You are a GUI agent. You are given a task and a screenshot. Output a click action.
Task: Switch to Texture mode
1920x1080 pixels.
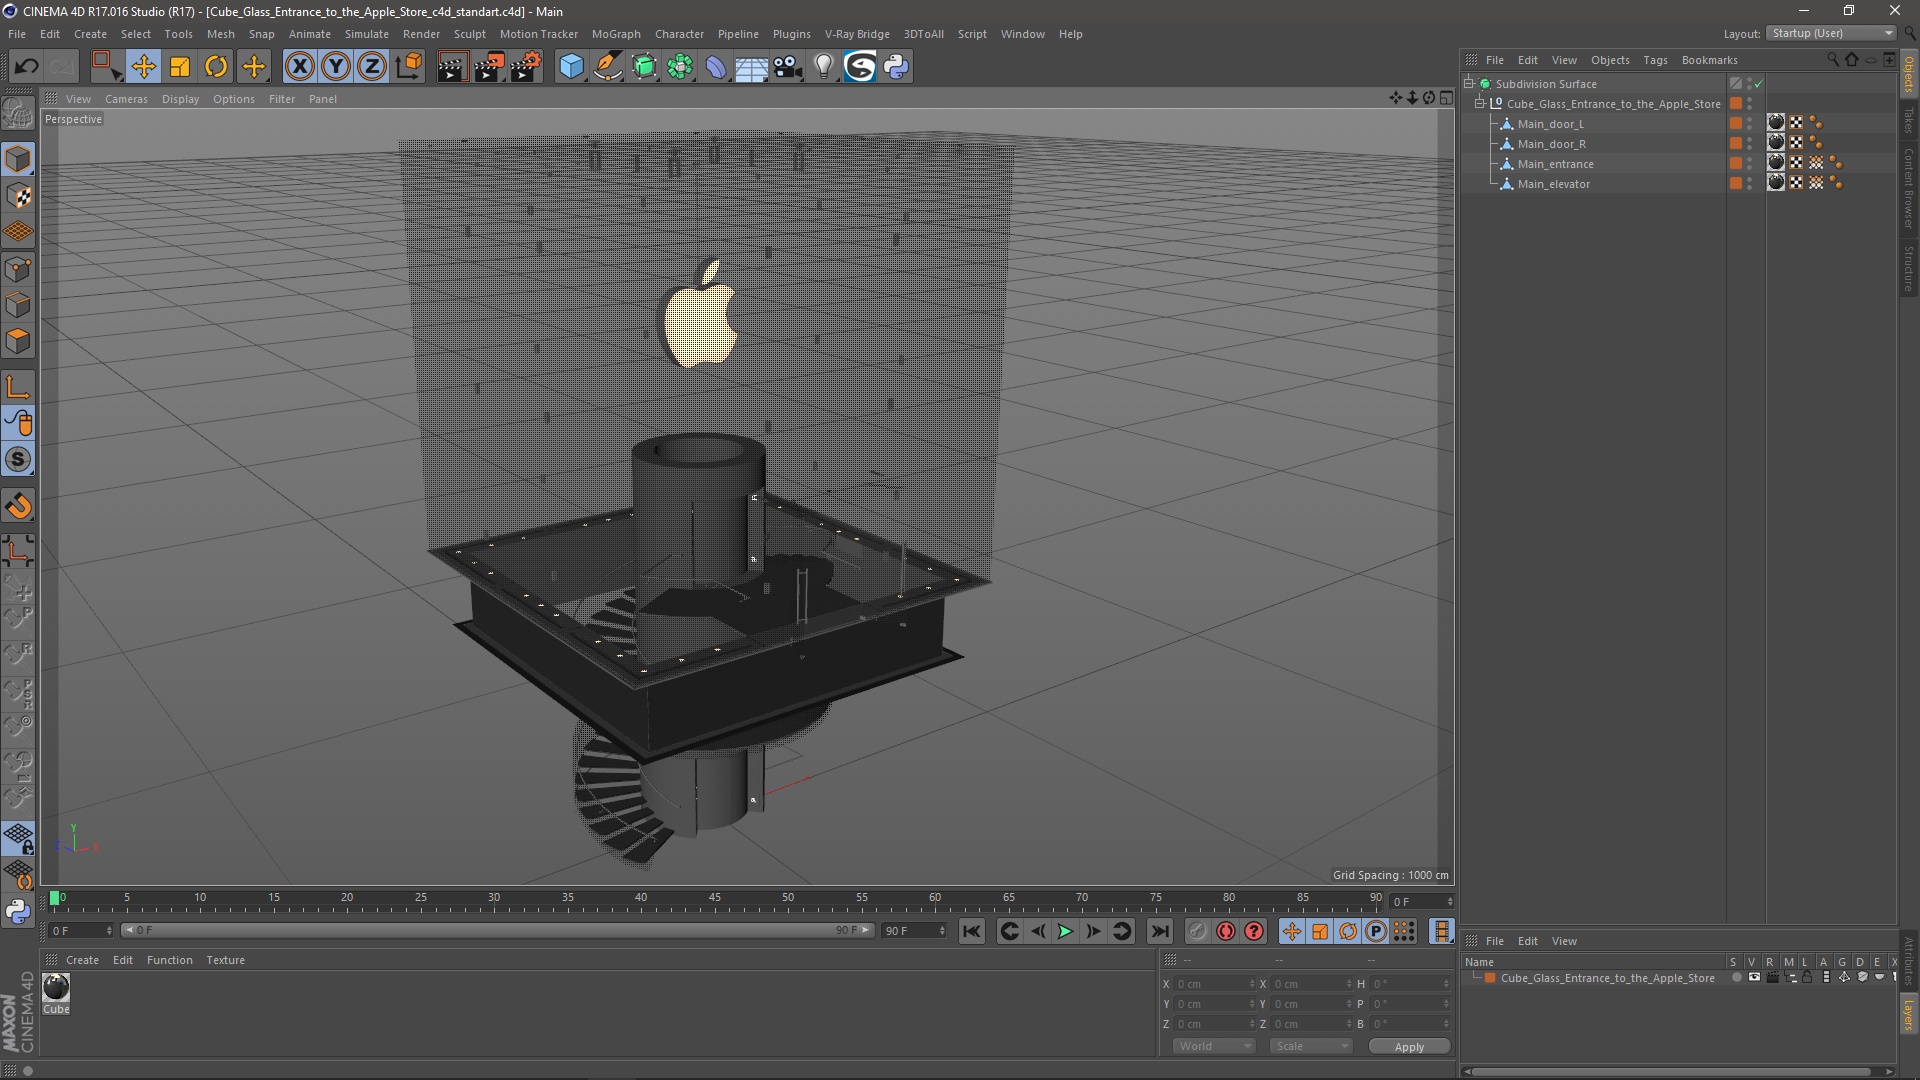click(18, 196)
